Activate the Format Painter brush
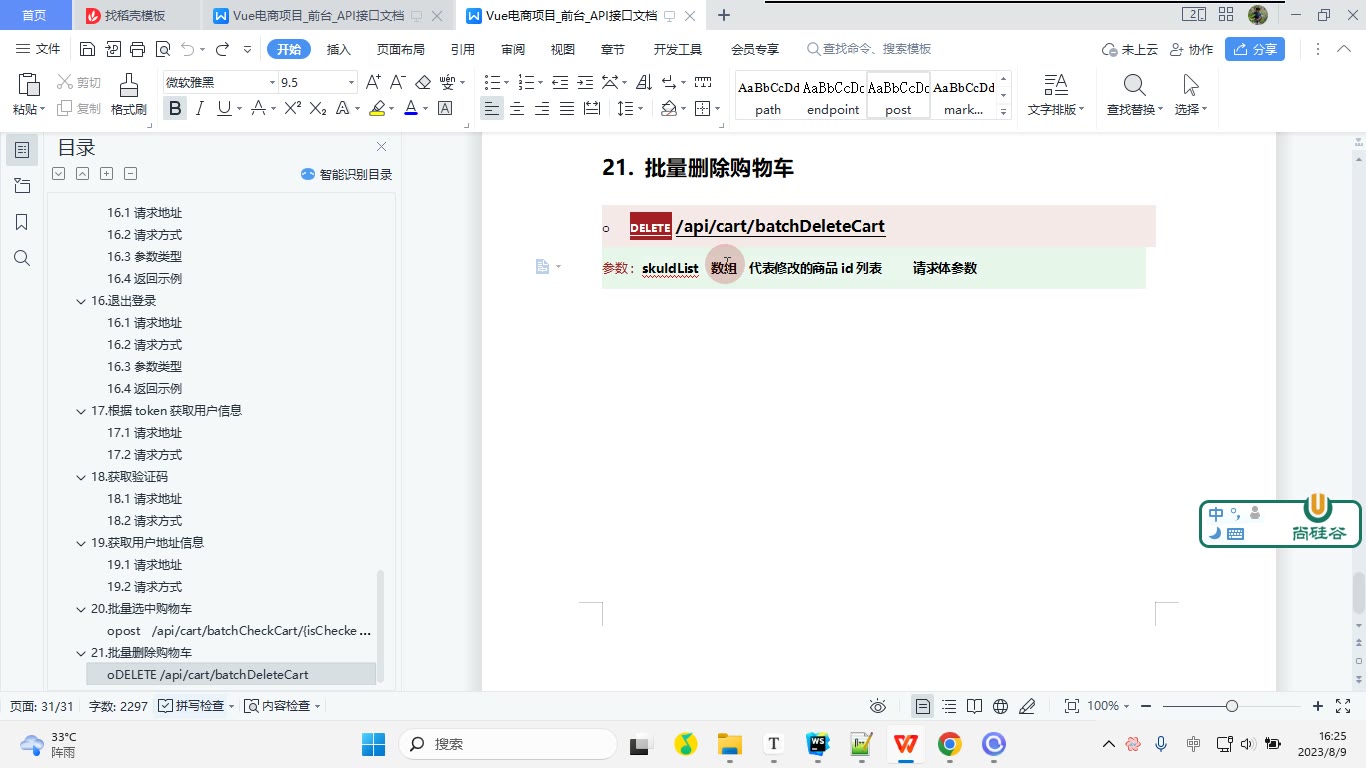This screenshot has width=1366, height=768. coord(128,85)
